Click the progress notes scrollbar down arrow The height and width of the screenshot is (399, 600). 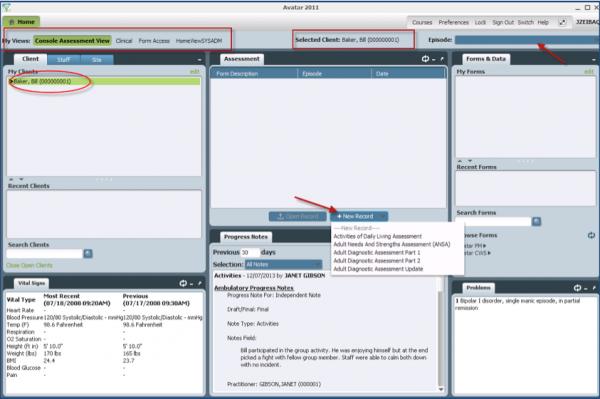(x=440, y=389)
